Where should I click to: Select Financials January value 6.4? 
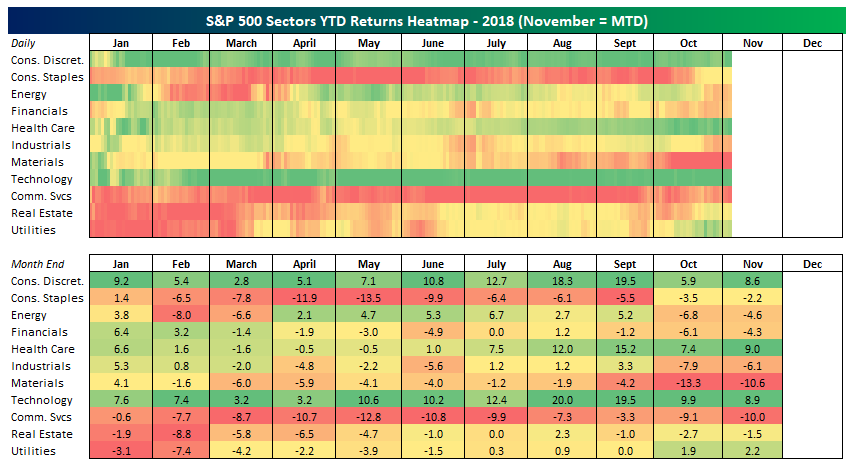(x=122, y=332)
